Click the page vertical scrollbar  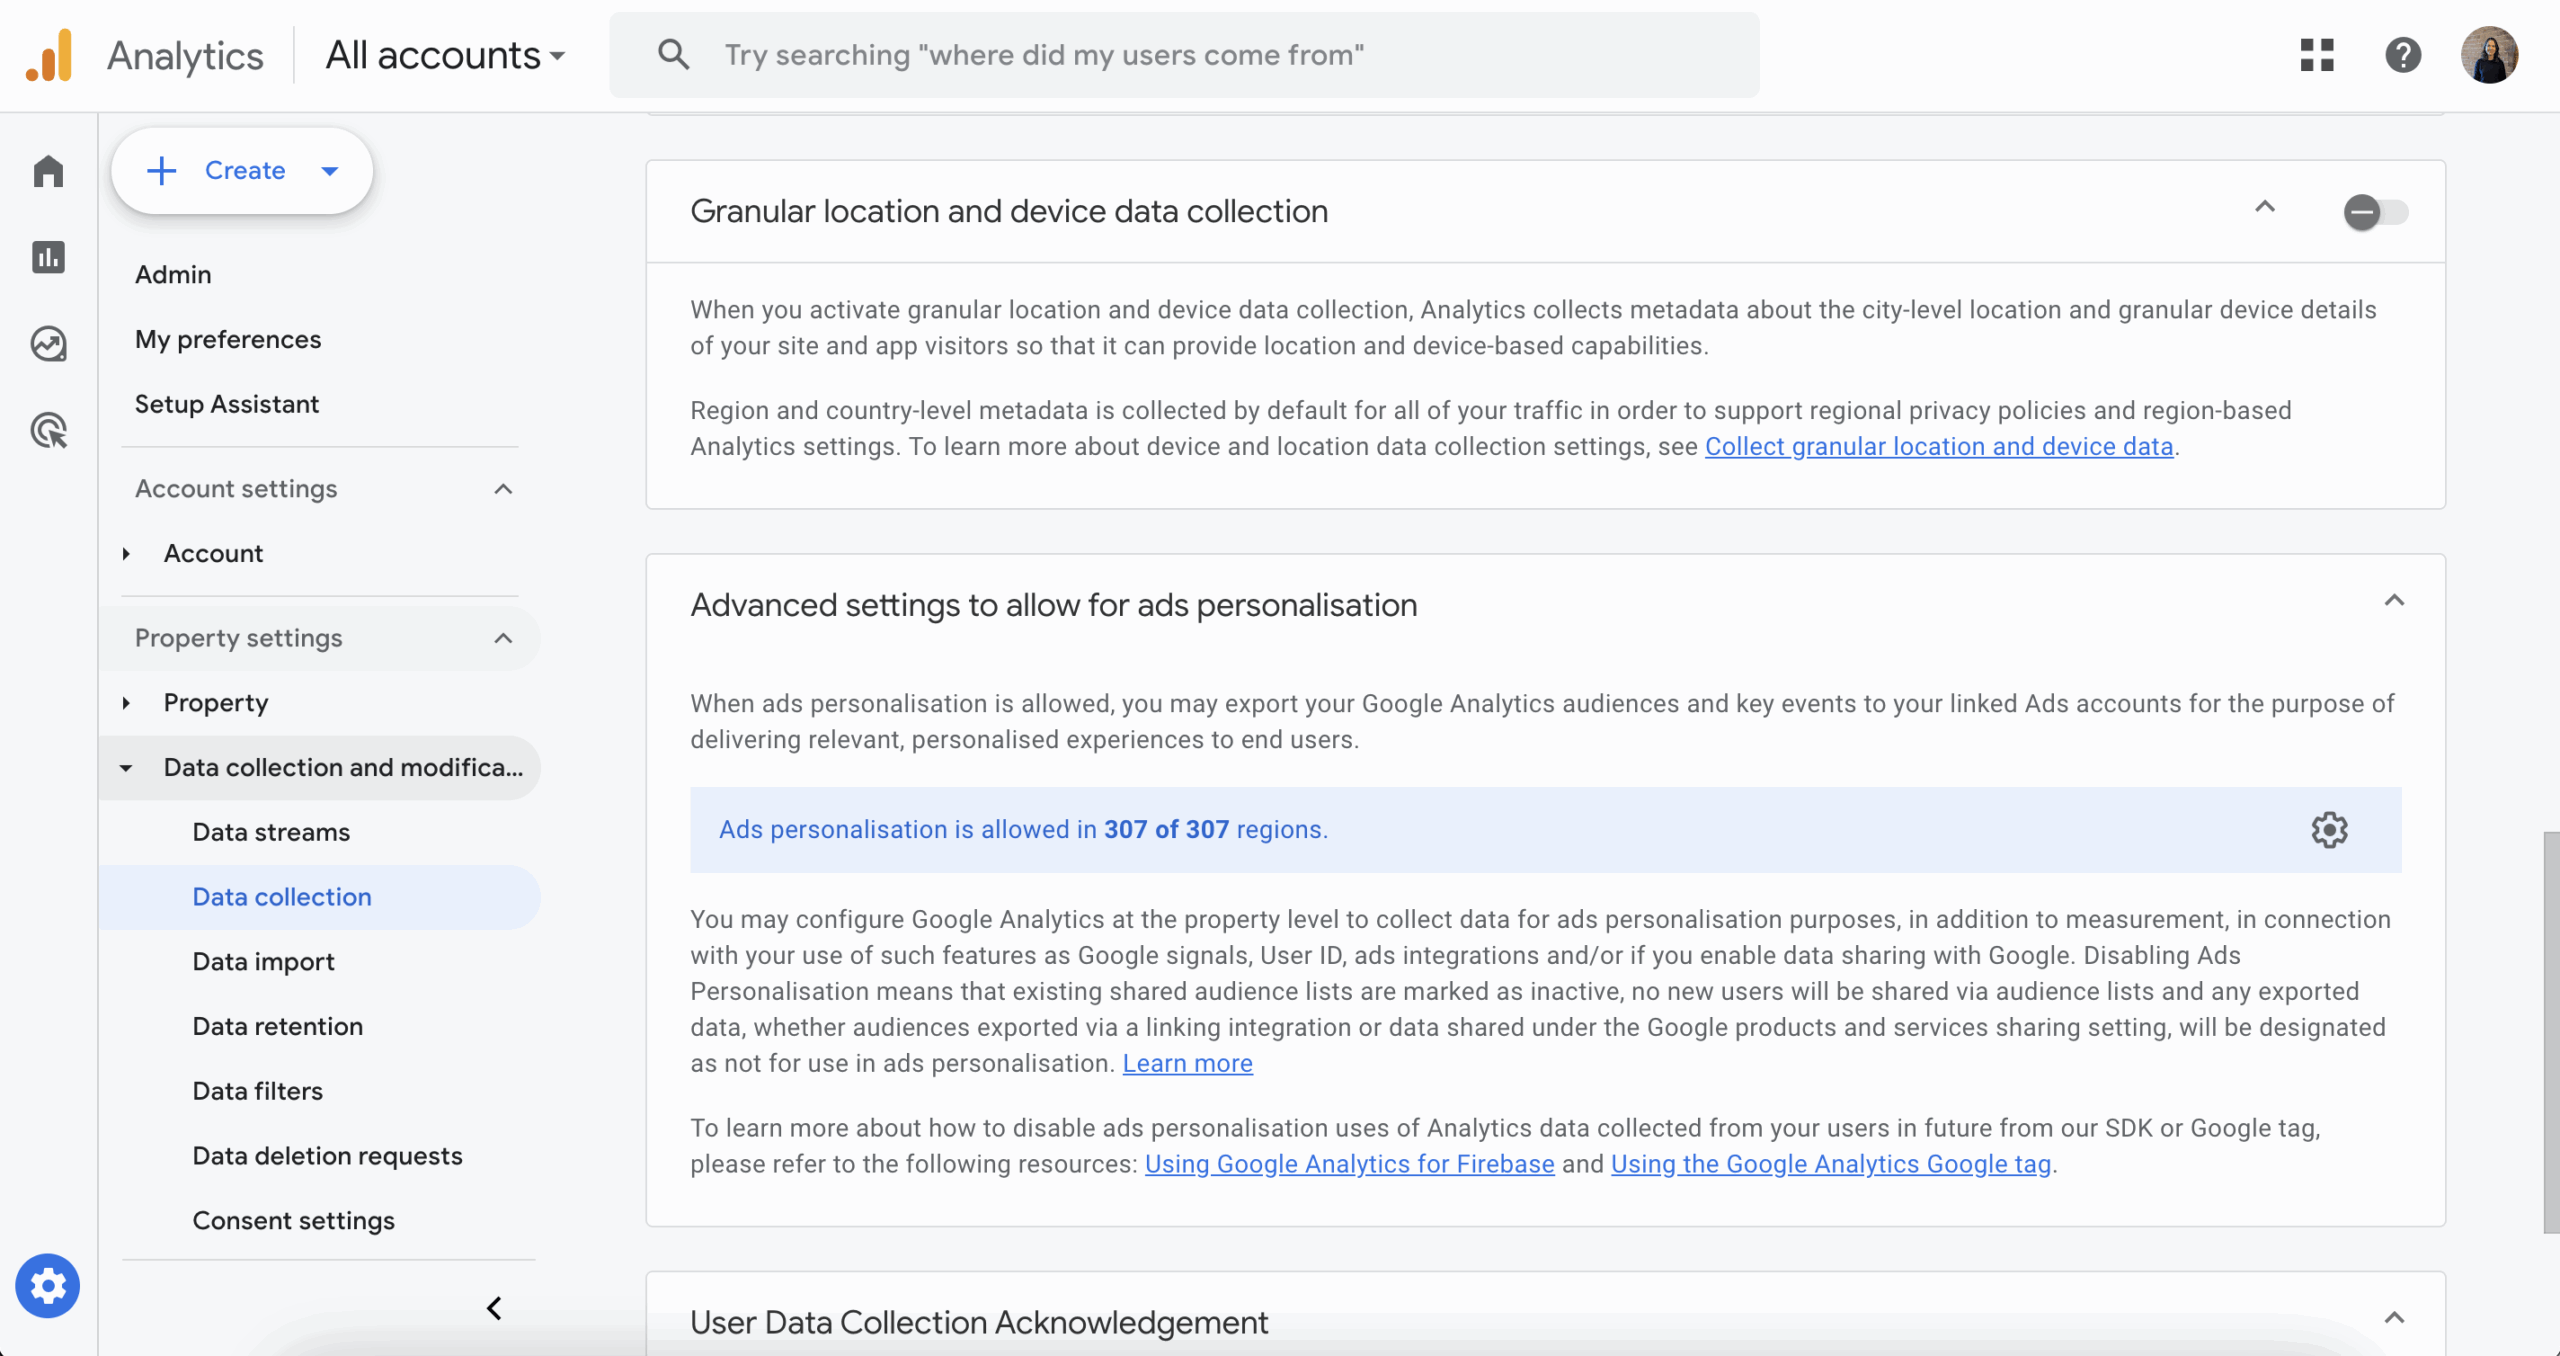[2551, 1032]
